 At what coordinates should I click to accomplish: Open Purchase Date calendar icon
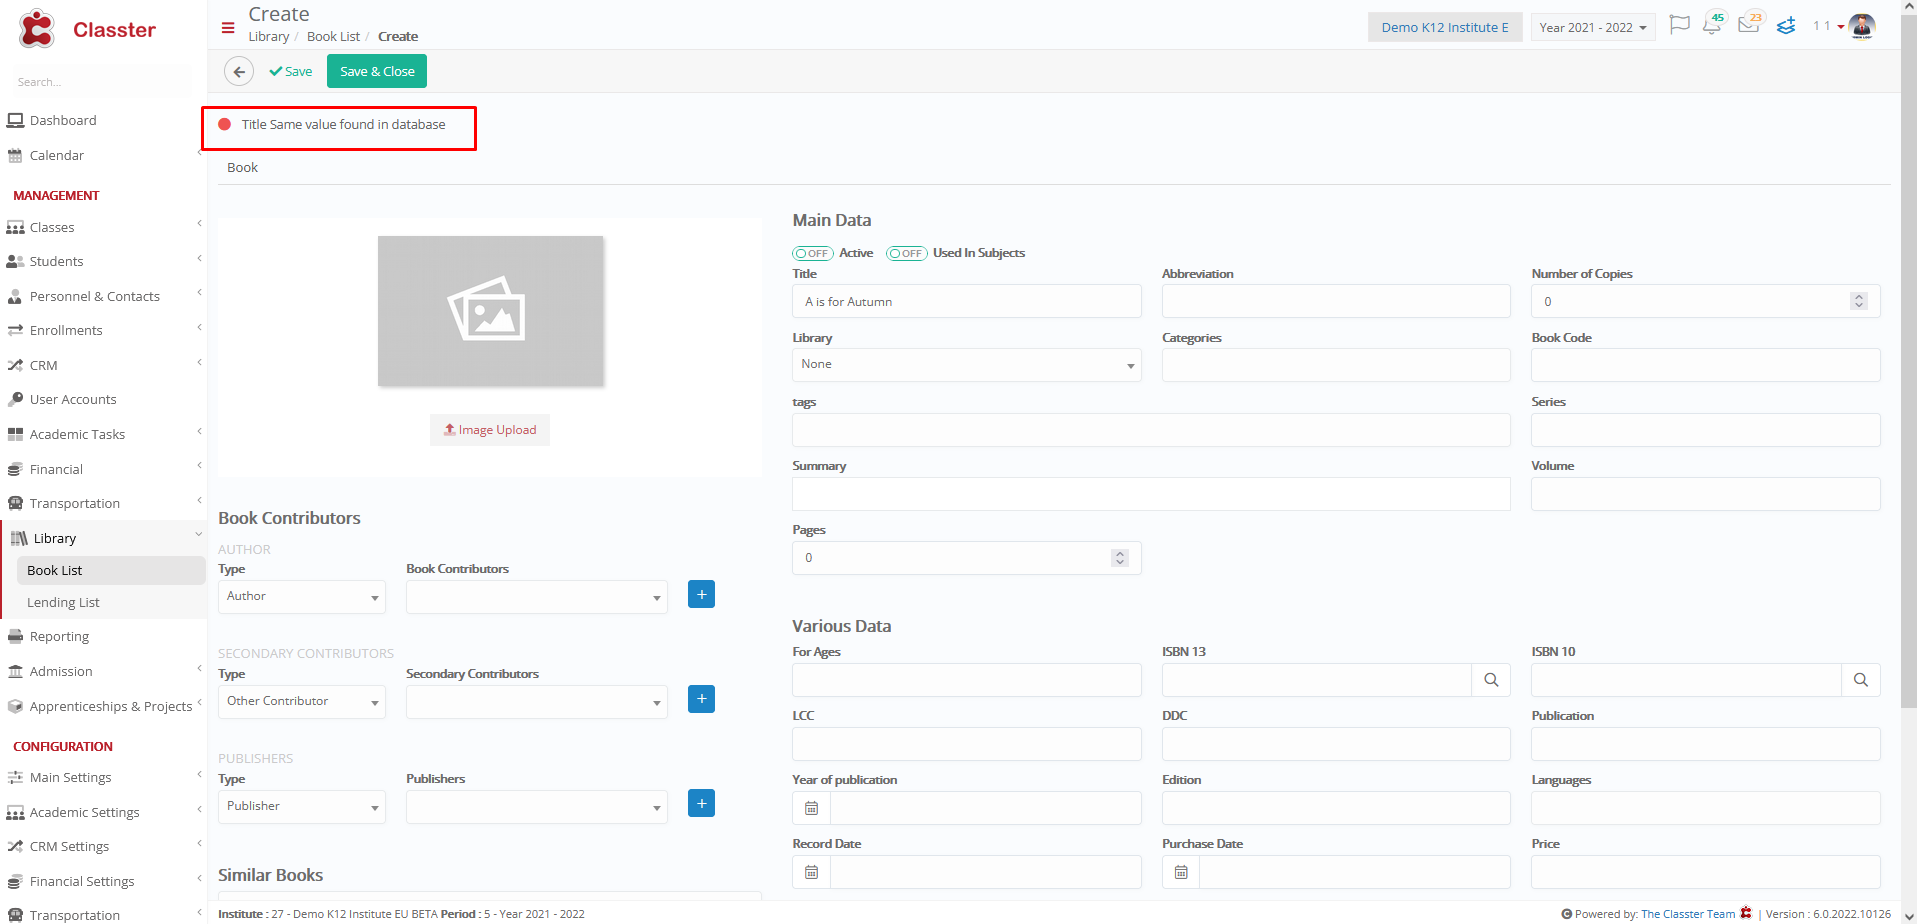(1181, 872)
